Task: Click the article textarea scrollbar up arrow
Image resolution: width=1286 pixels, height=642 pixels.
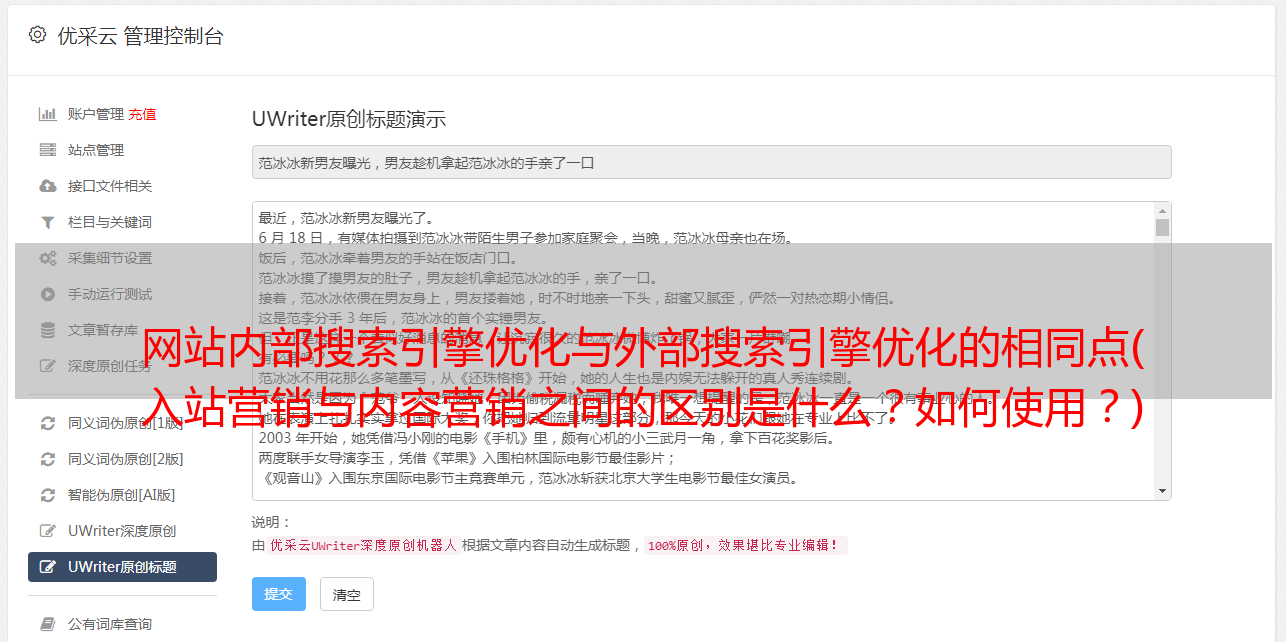Action: pos(1162,211)
